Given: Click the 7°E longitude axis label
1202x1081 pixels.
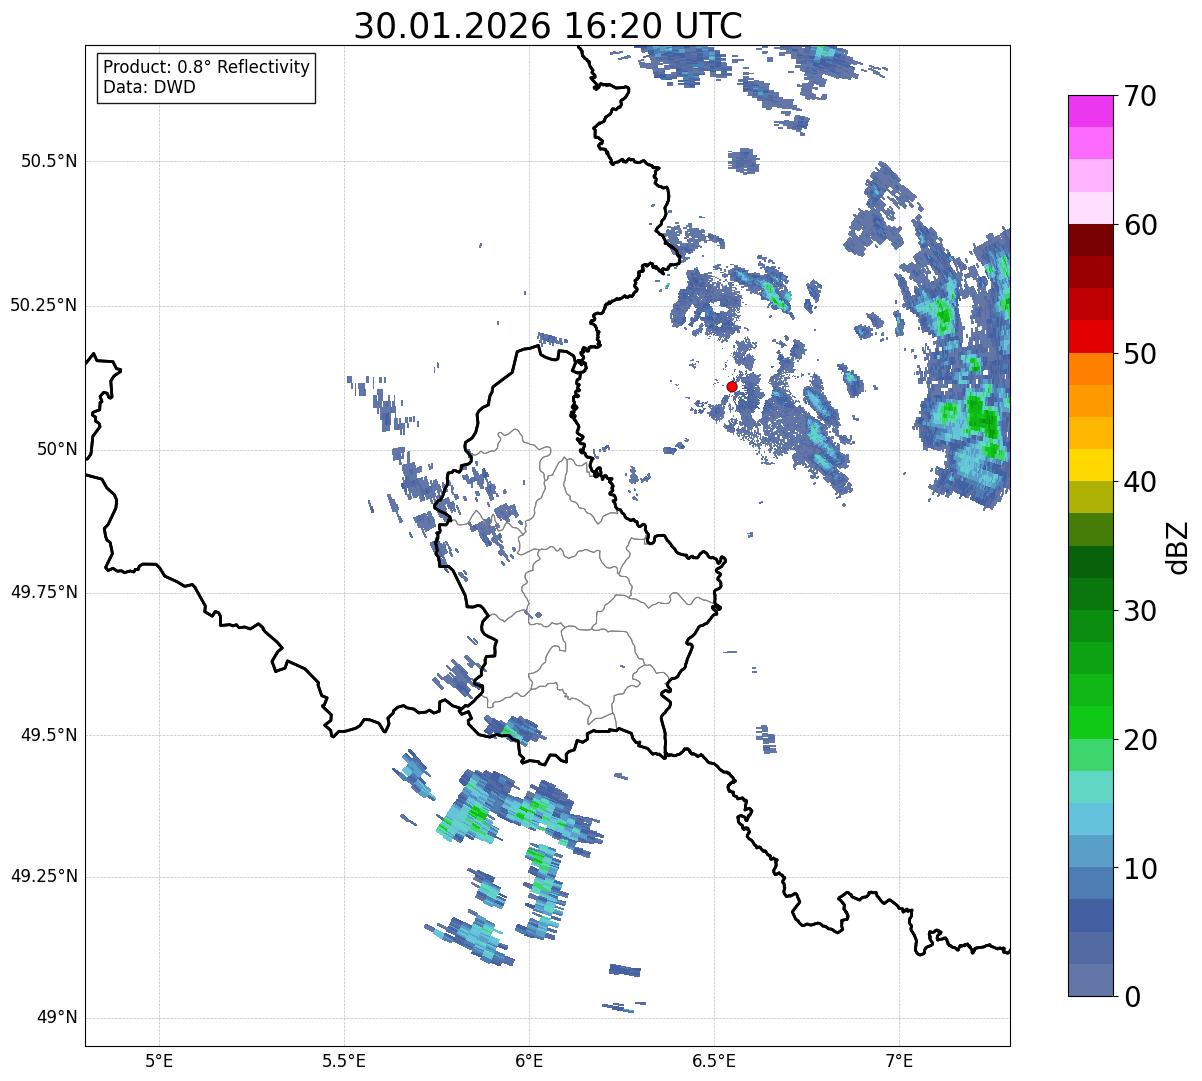Looking at the screenshot, I should [x=899, y=1060].
